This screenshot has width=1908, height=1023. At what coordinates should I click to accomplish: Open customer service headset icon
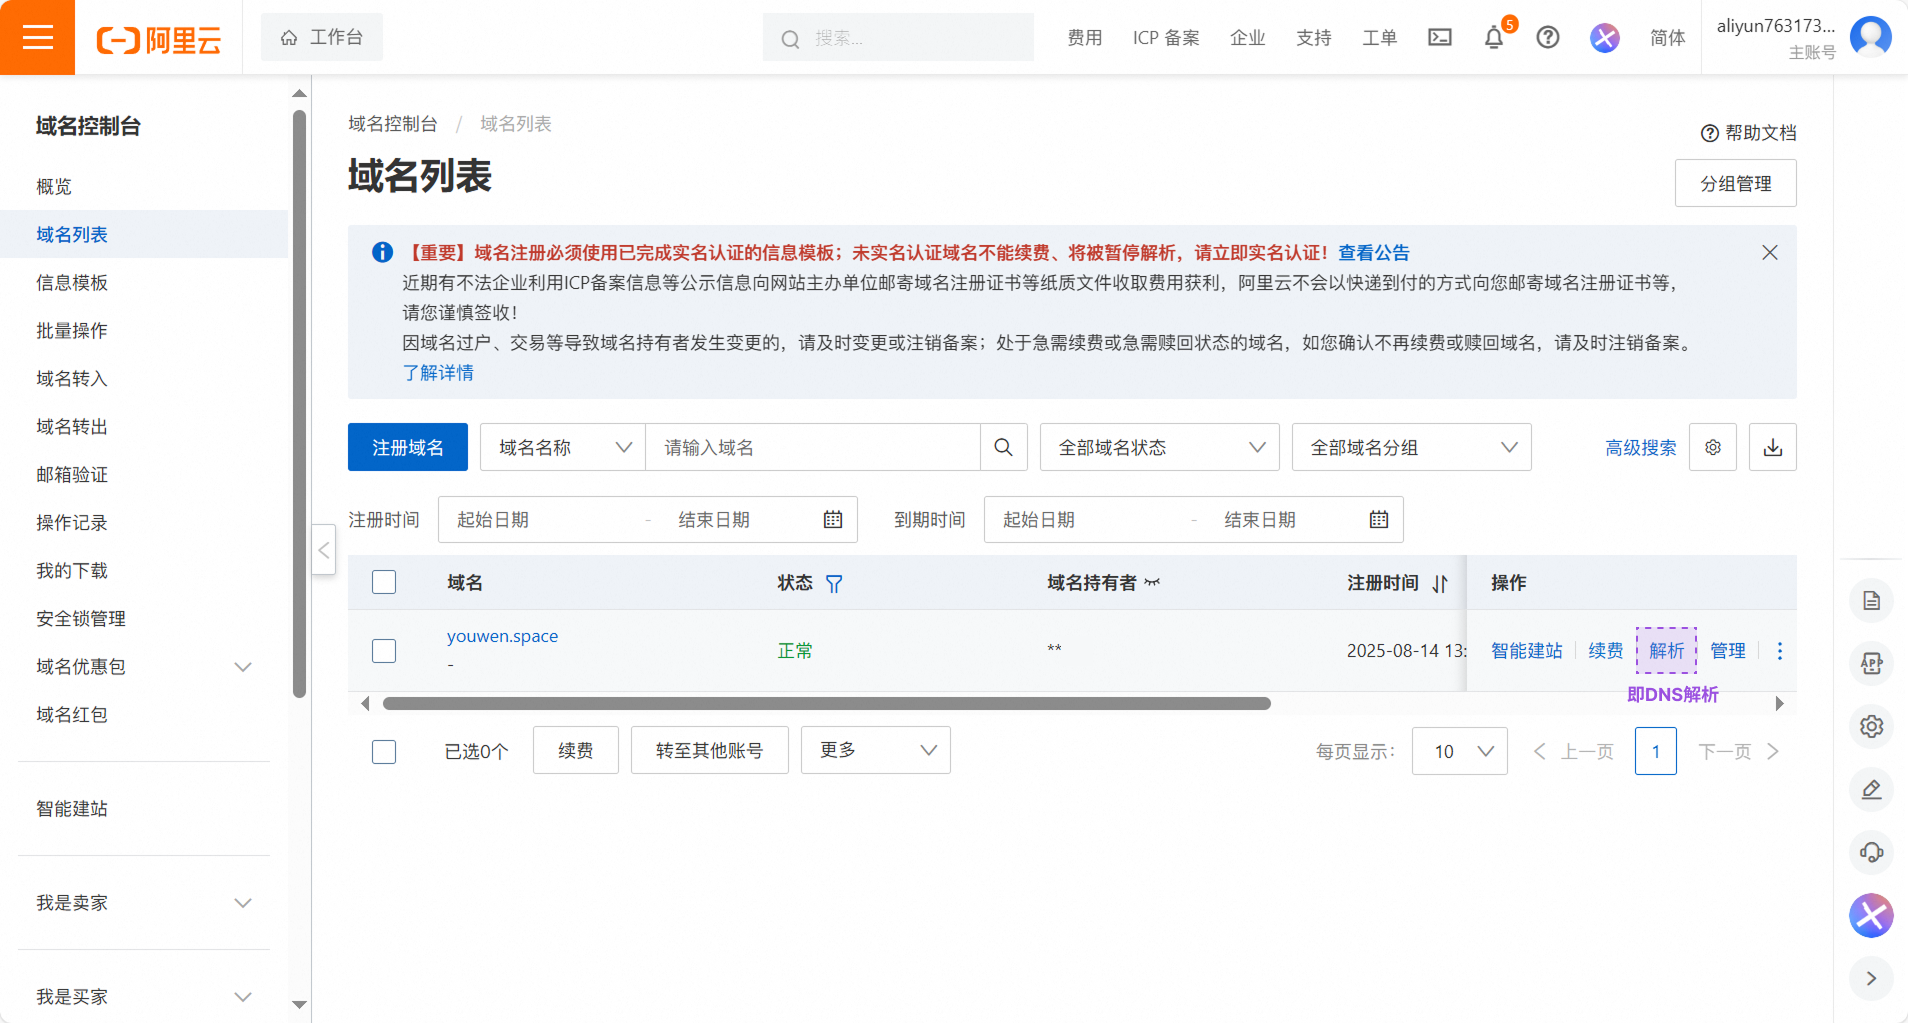tap(1872, 852)
